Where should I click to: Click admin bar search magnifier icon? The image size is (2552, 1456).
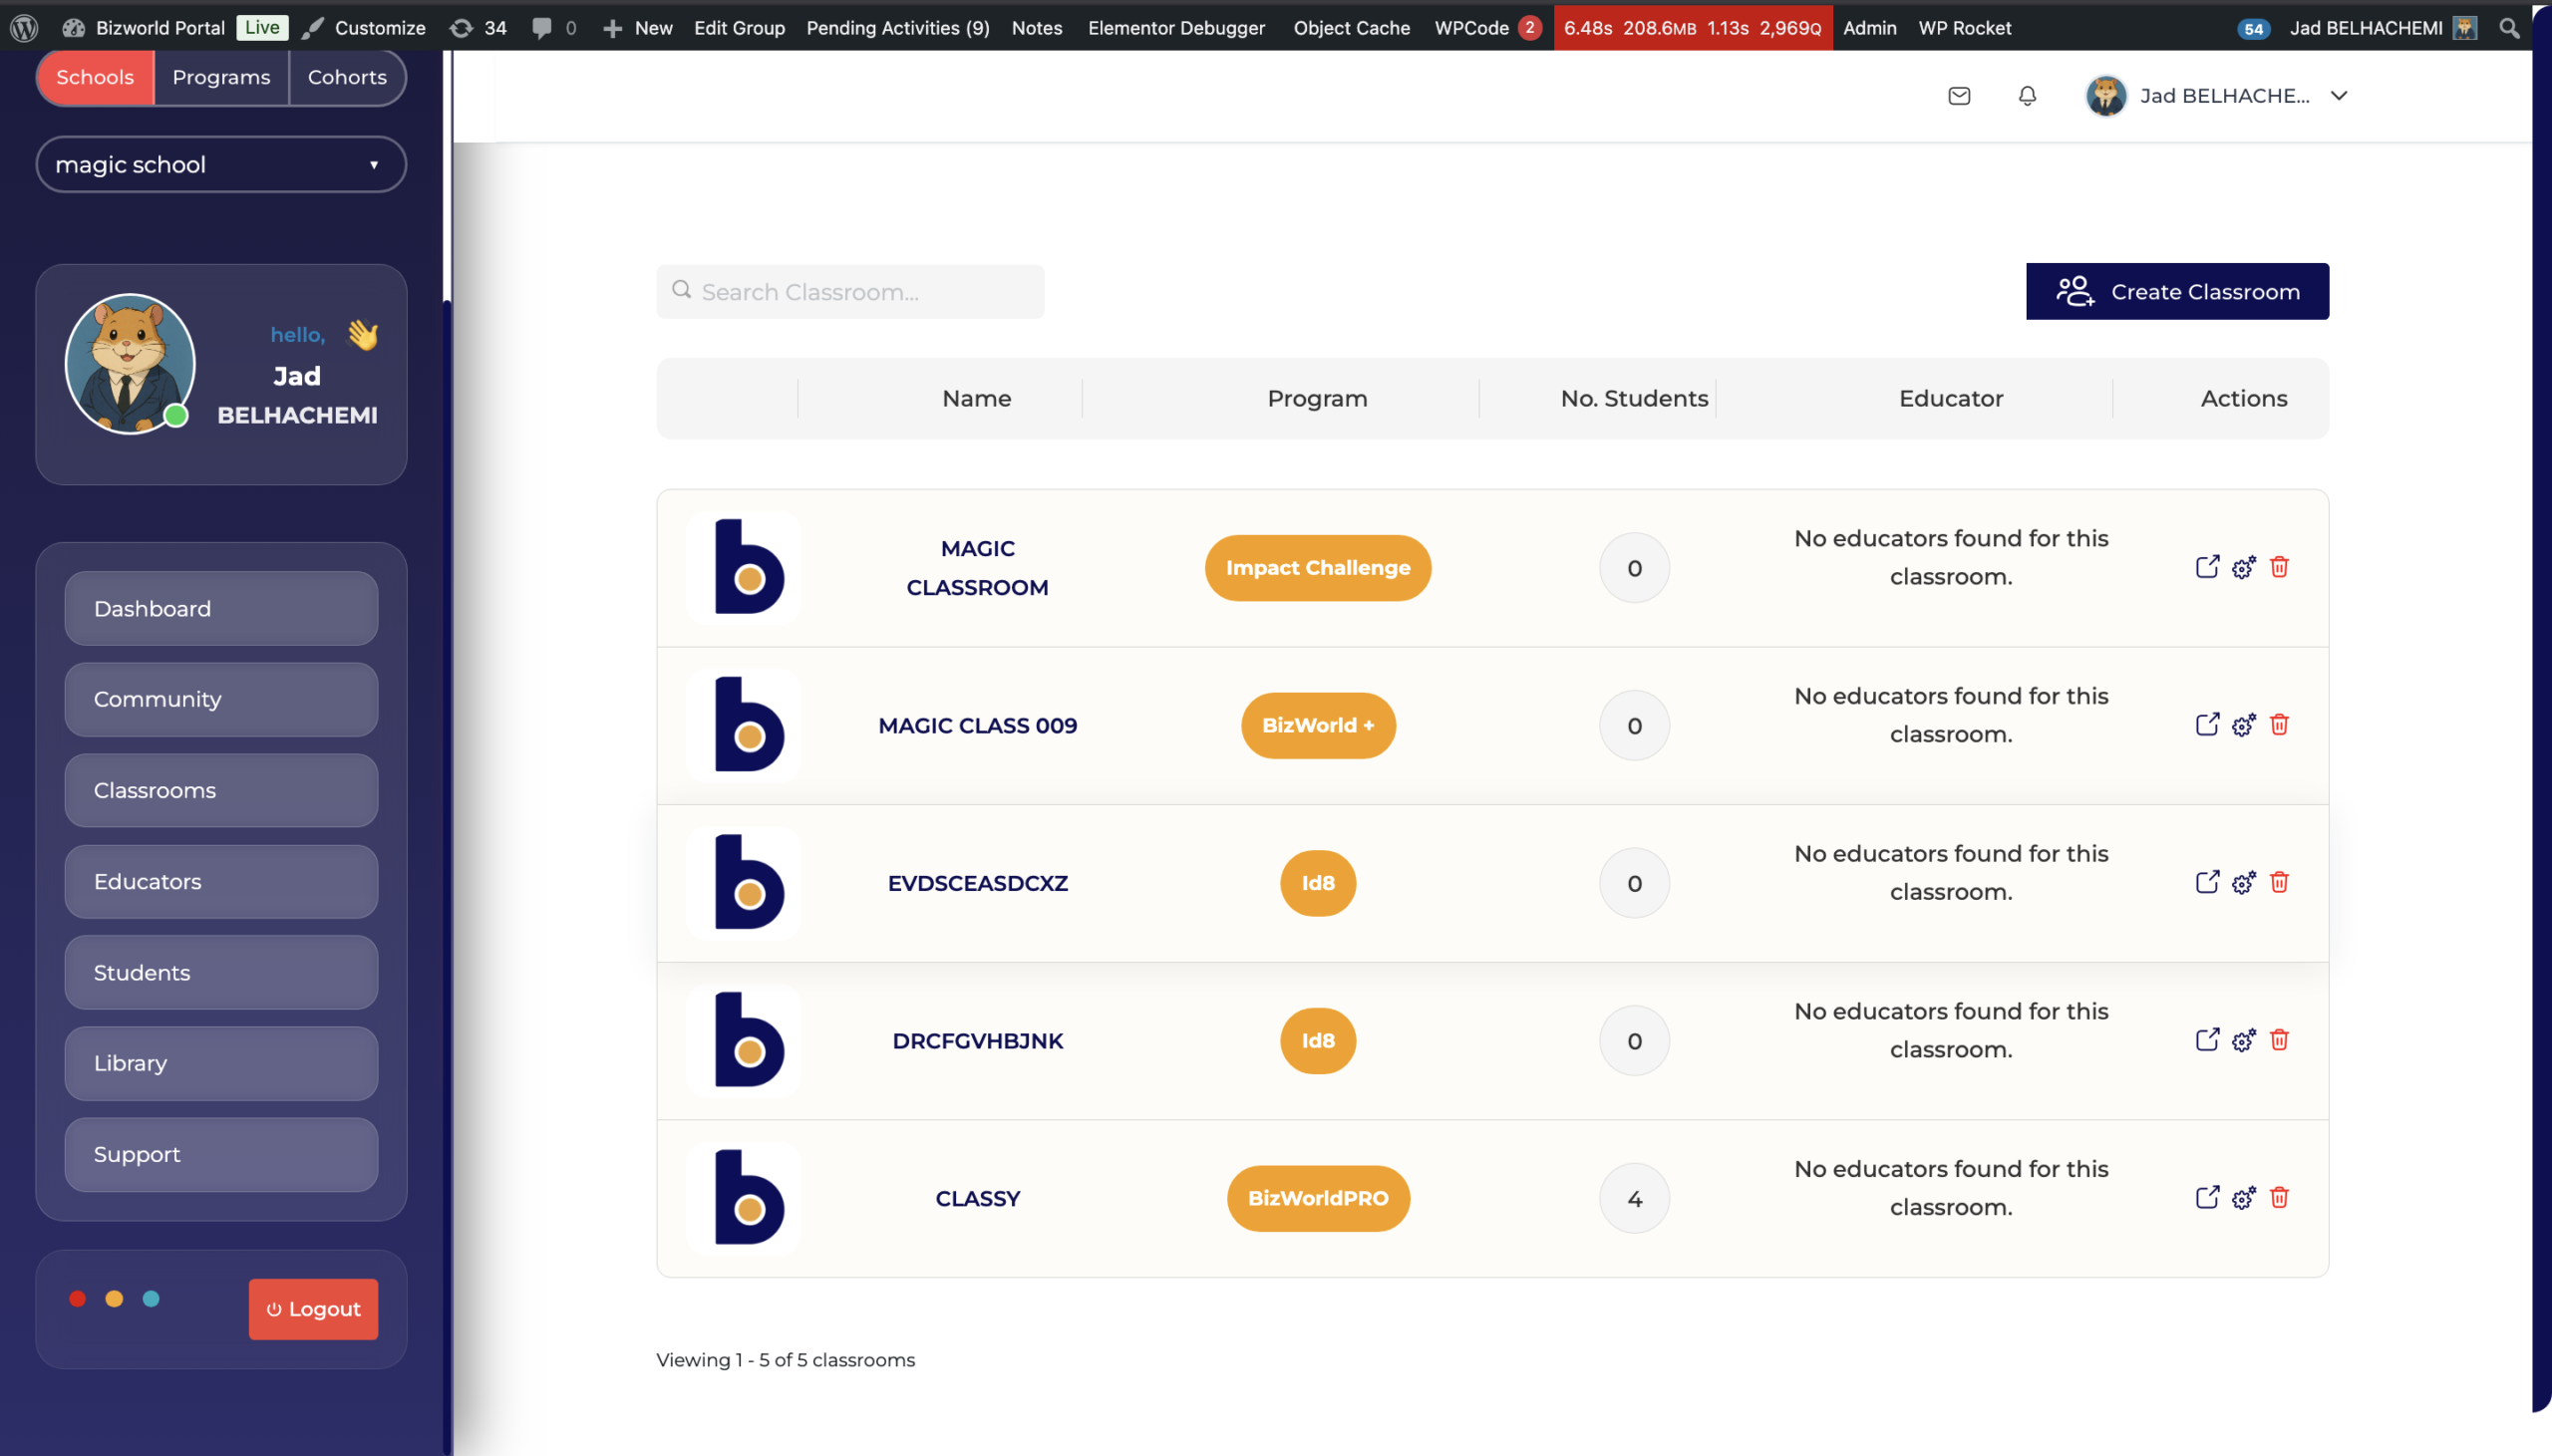[2509, 28]
